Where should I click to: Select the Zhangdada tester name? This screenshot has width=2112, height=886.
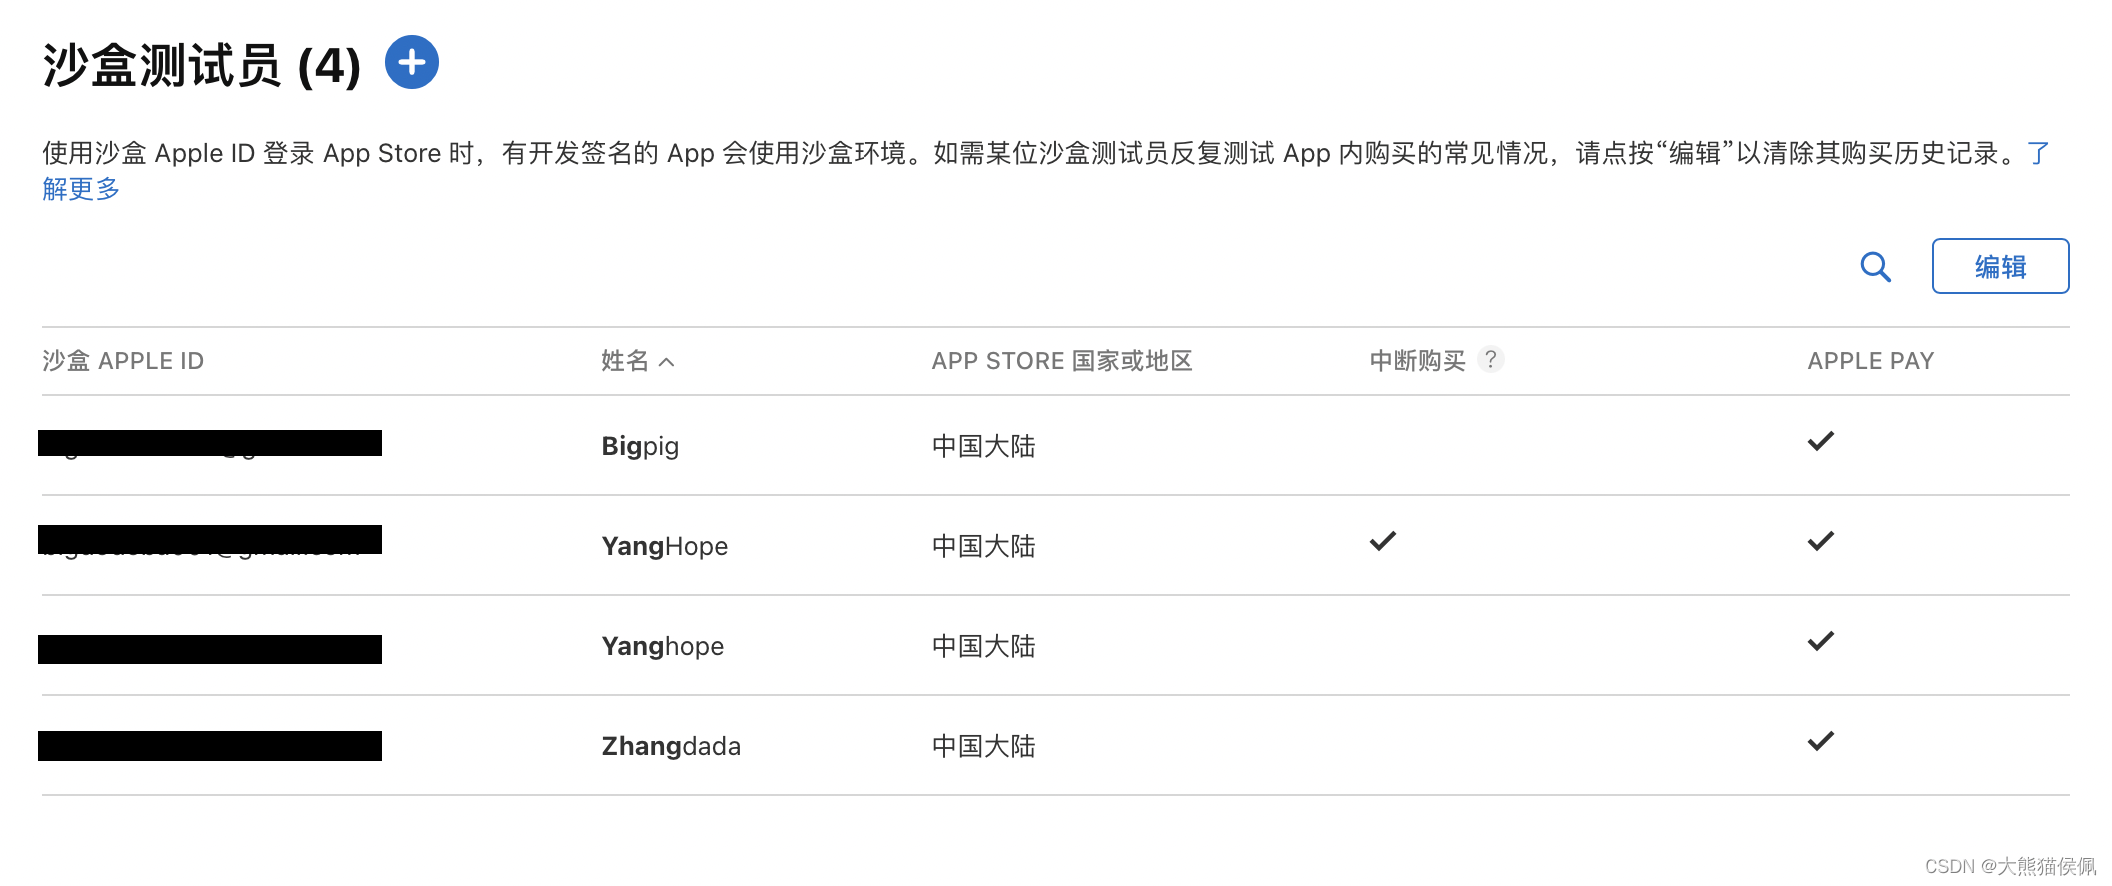click(671, 746)
